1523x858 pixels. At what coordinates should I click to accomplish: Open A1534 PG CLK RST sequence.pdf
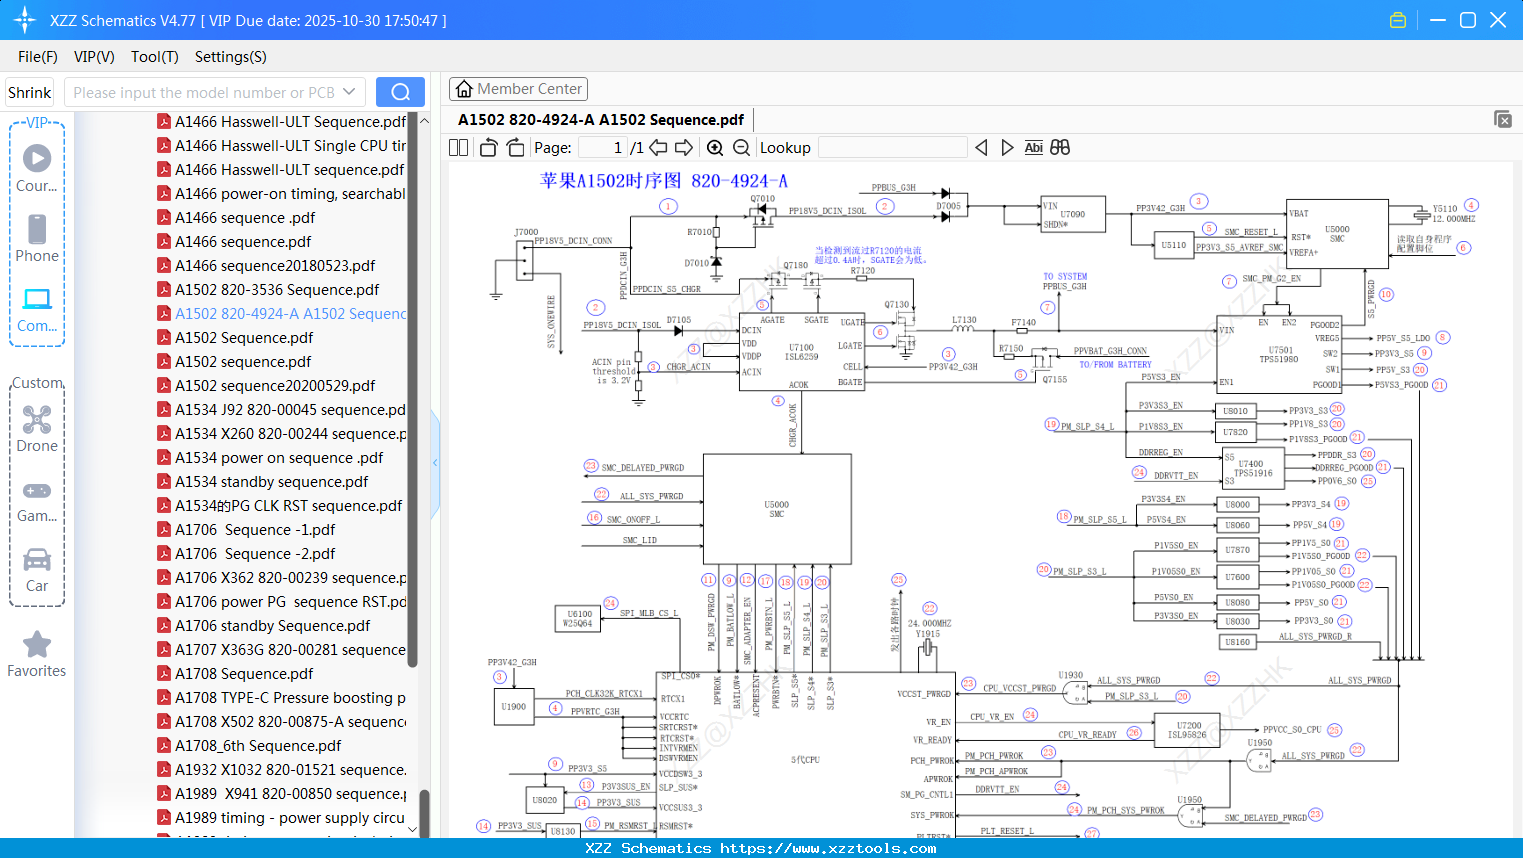(280, 506)
